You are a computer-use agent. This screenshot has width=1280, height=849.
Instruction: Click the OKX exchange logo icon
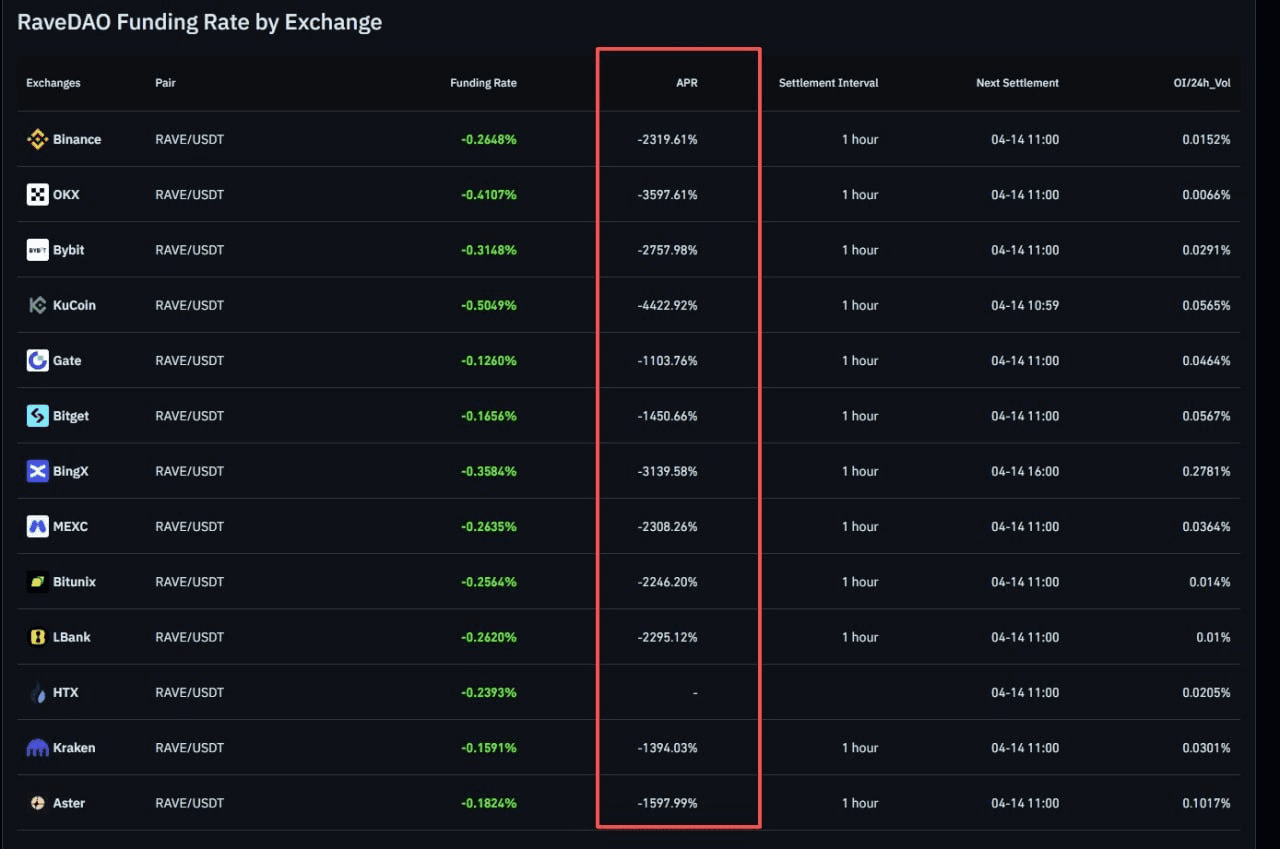click(x=37, y=195)
